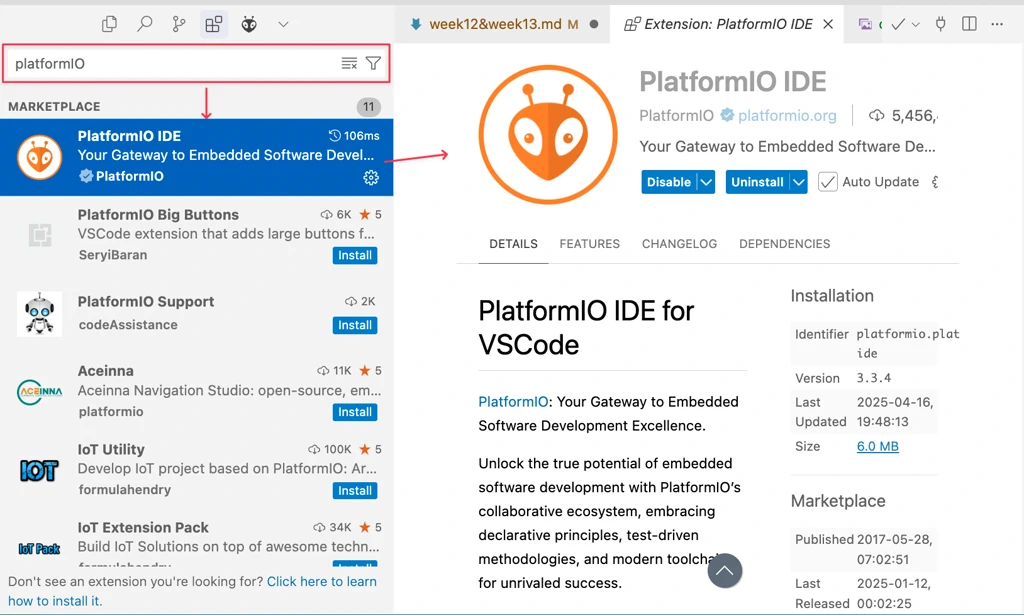The height and width of the screenshot is (615, 1024).
Task: Open the extensions filter funnel icon
Action: (x=374, y=63)
